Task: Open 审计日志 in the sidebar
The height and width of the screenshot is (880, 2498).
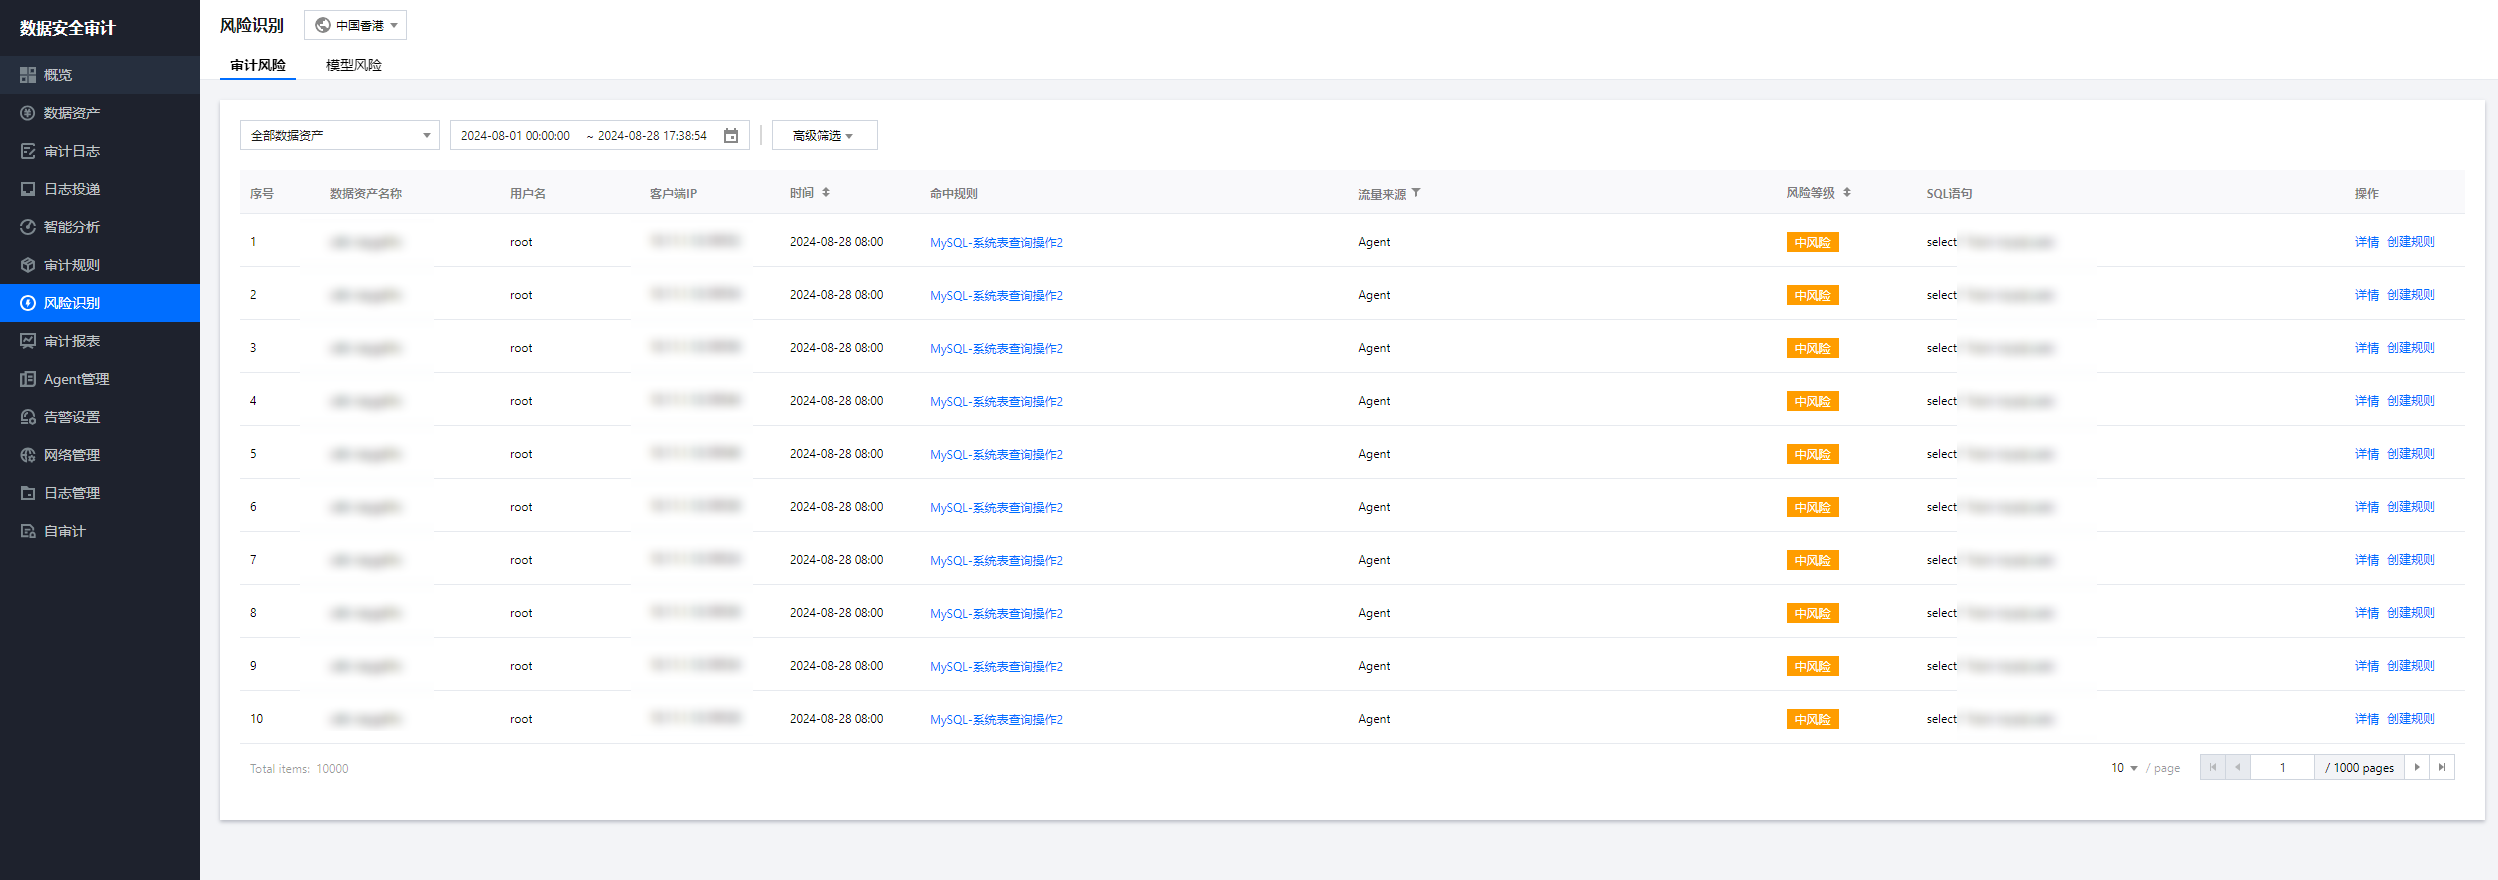Action: coord(72,151)
